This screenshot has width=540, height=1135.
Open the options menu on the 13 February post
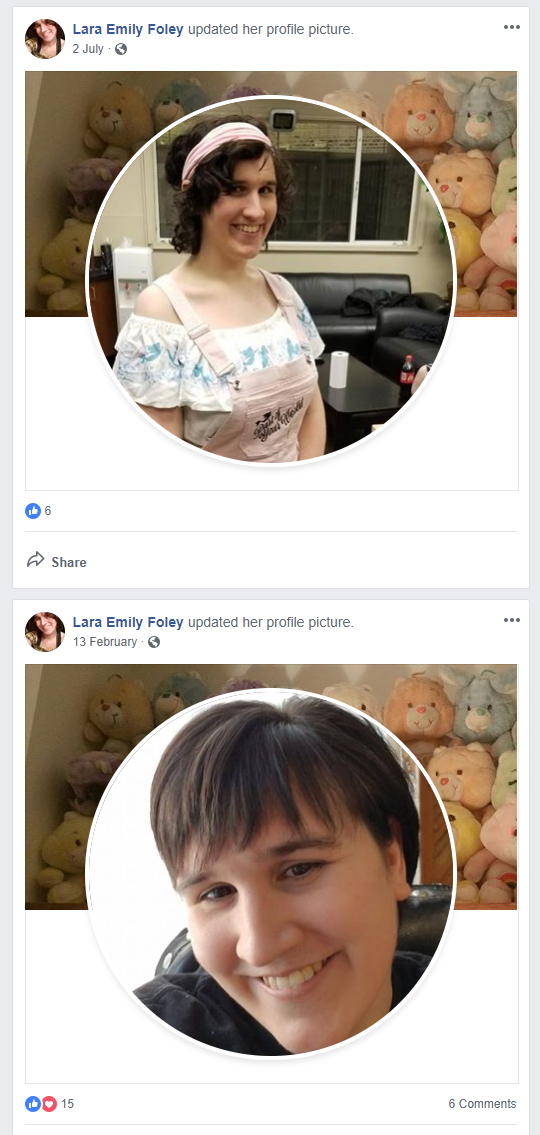click(512, 620)
